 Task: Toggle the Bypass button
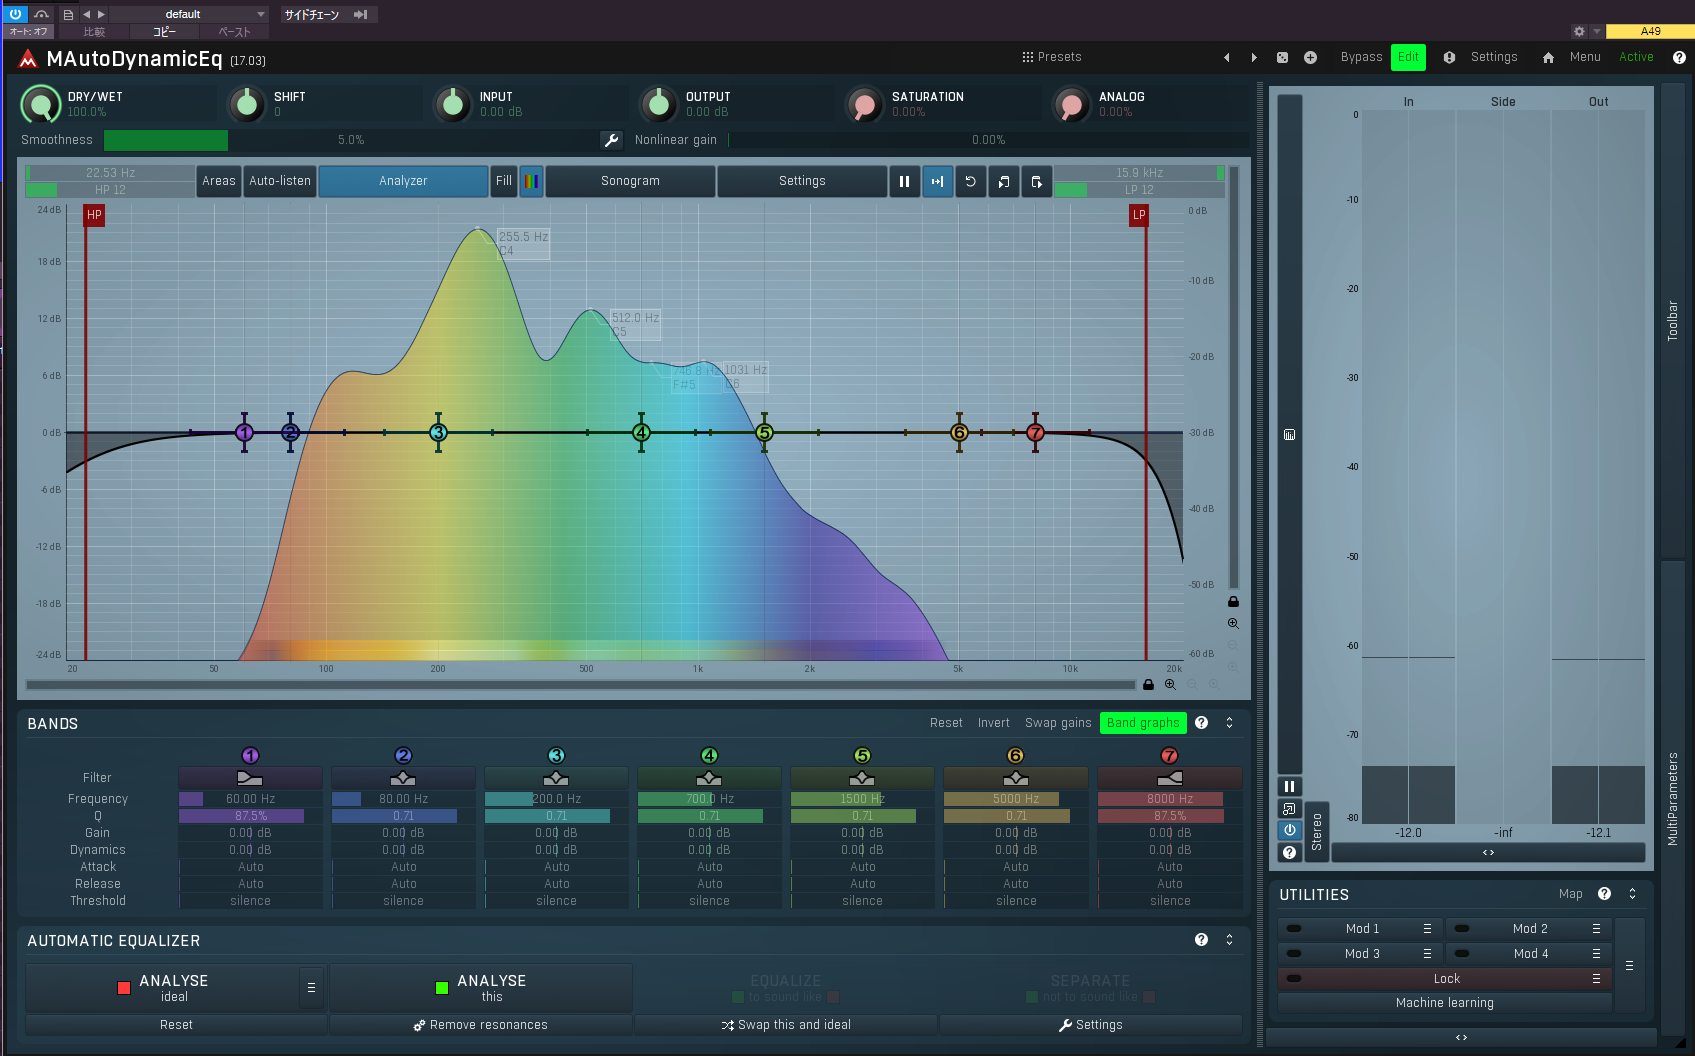point(1361,57)
